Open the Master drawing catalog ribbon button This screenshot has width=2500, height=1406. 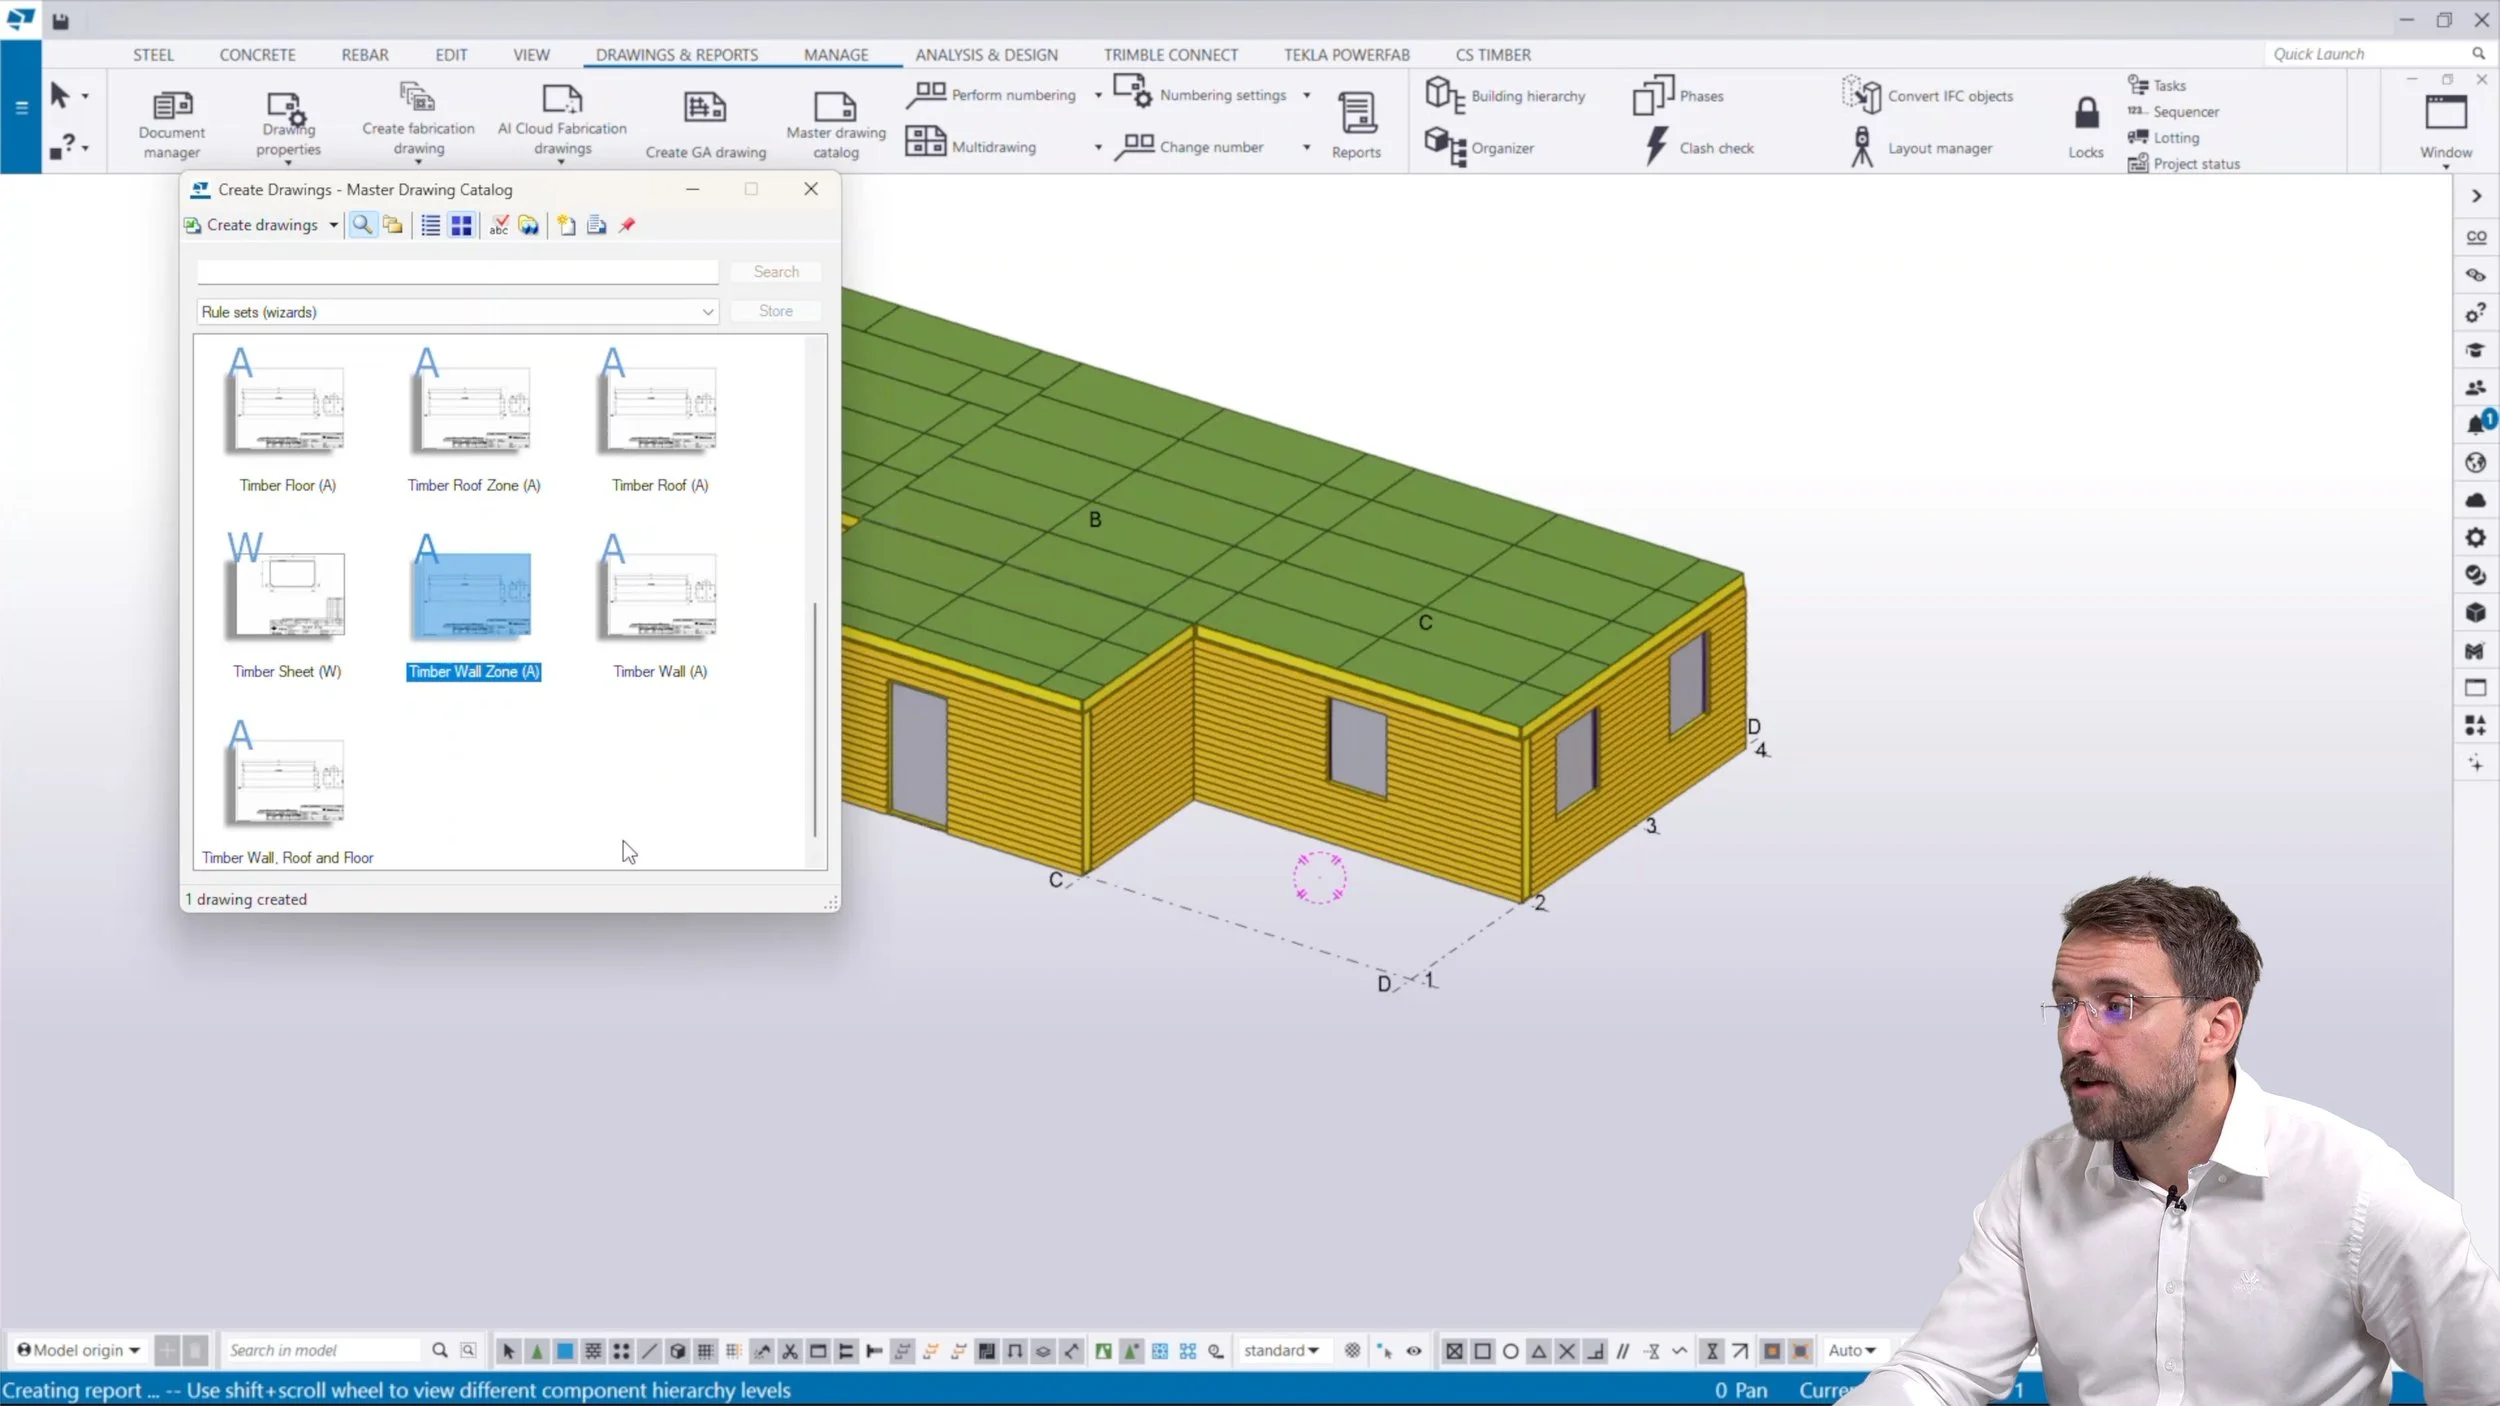coord(835,124)
